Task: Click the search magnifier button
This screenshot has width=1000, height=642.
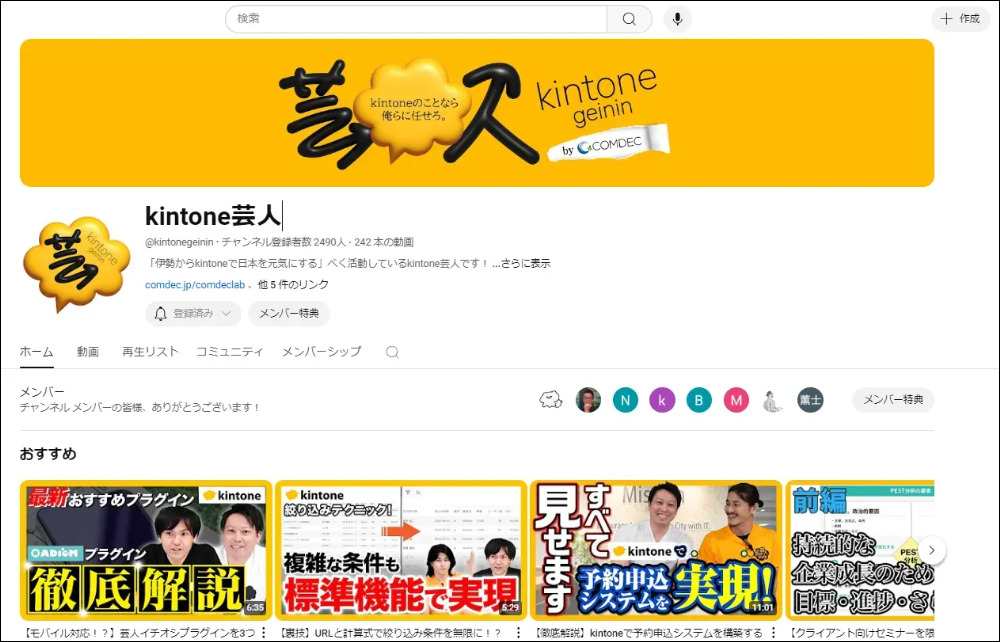Action: pyautogui.click(x=629, y=19)
